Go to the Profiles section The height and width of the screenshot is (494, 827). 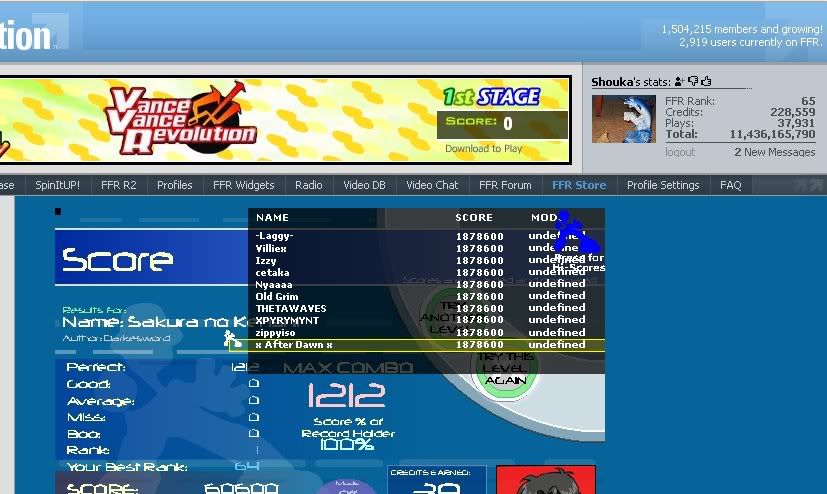click(174, 185)
